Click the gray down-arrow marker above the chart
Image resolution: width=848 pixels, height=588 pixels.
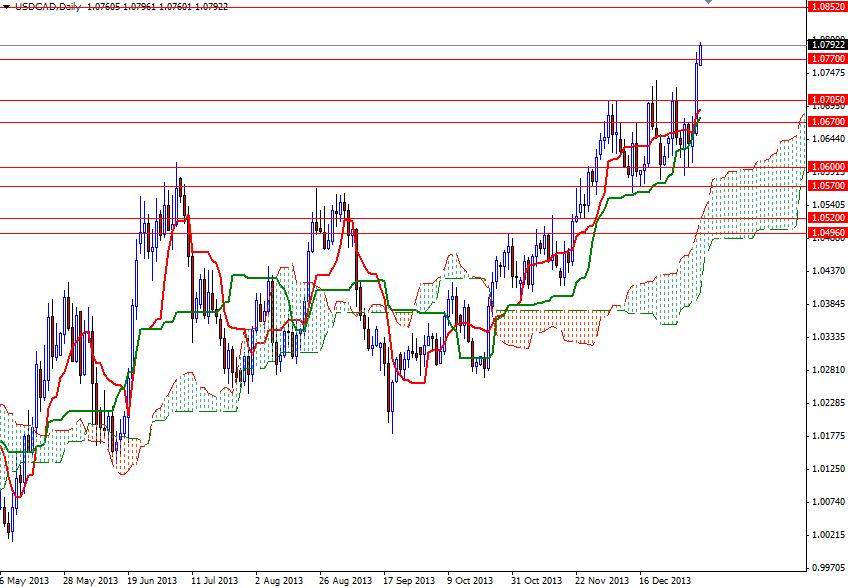pos(709,3)
